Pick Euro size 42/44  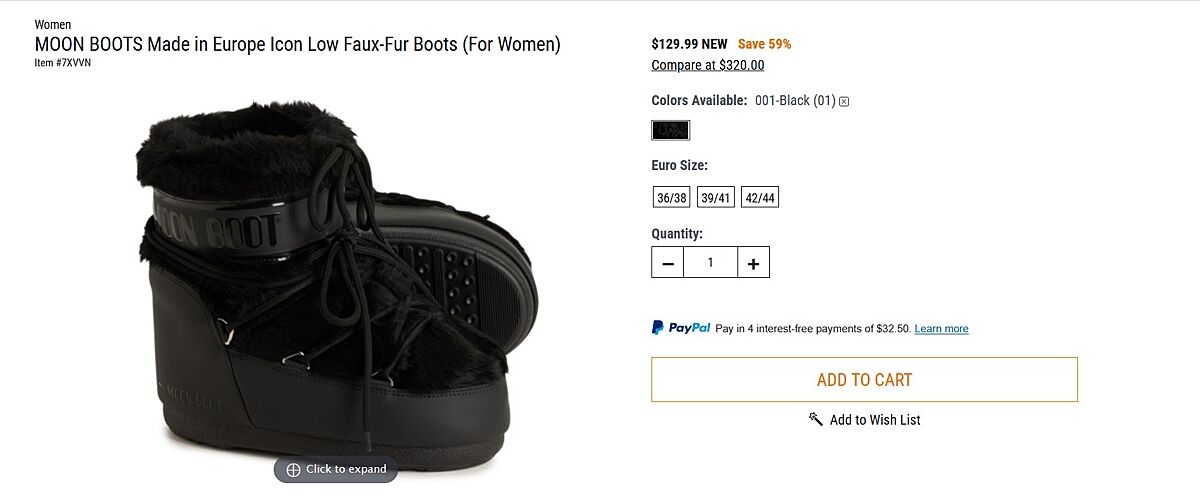tap(760, 198)
